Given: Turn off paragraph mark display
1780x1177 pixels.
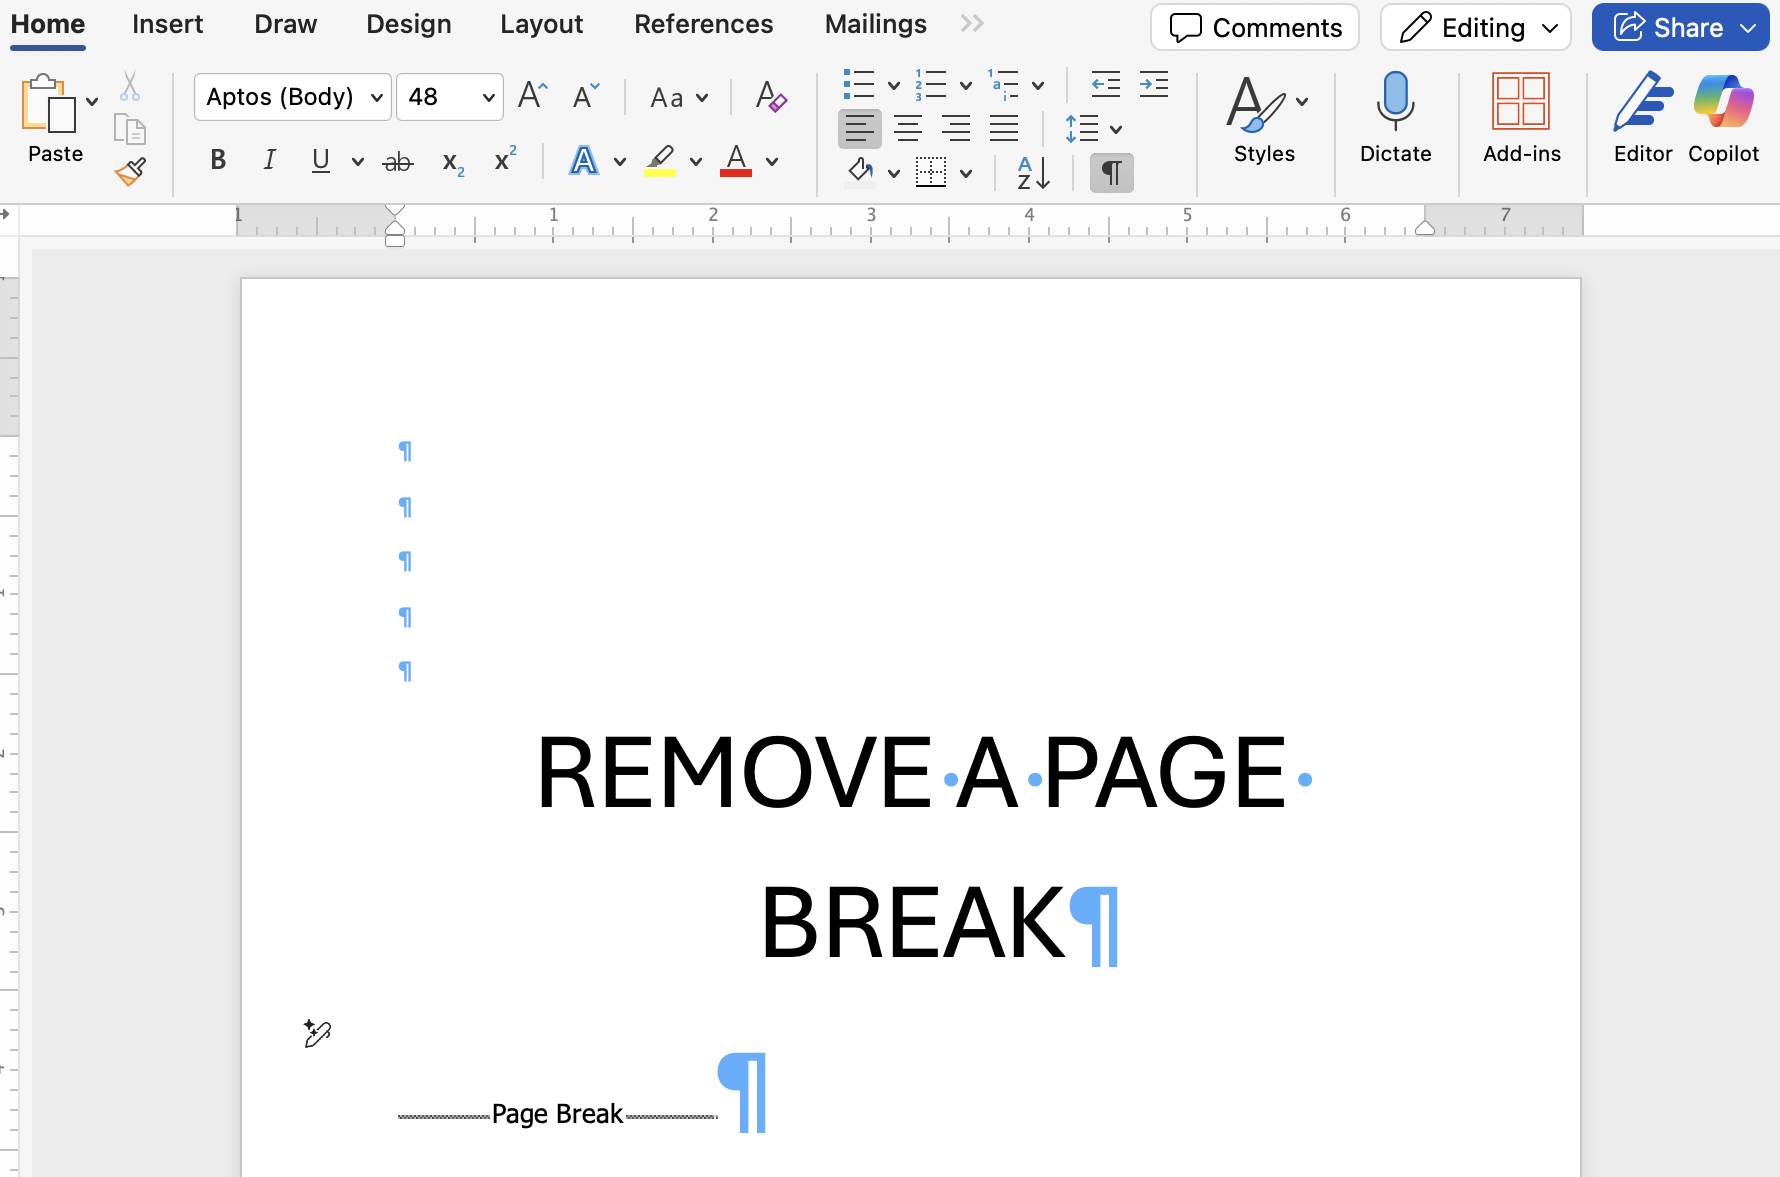Looking at the screenshot, I should coord(1111,172).
